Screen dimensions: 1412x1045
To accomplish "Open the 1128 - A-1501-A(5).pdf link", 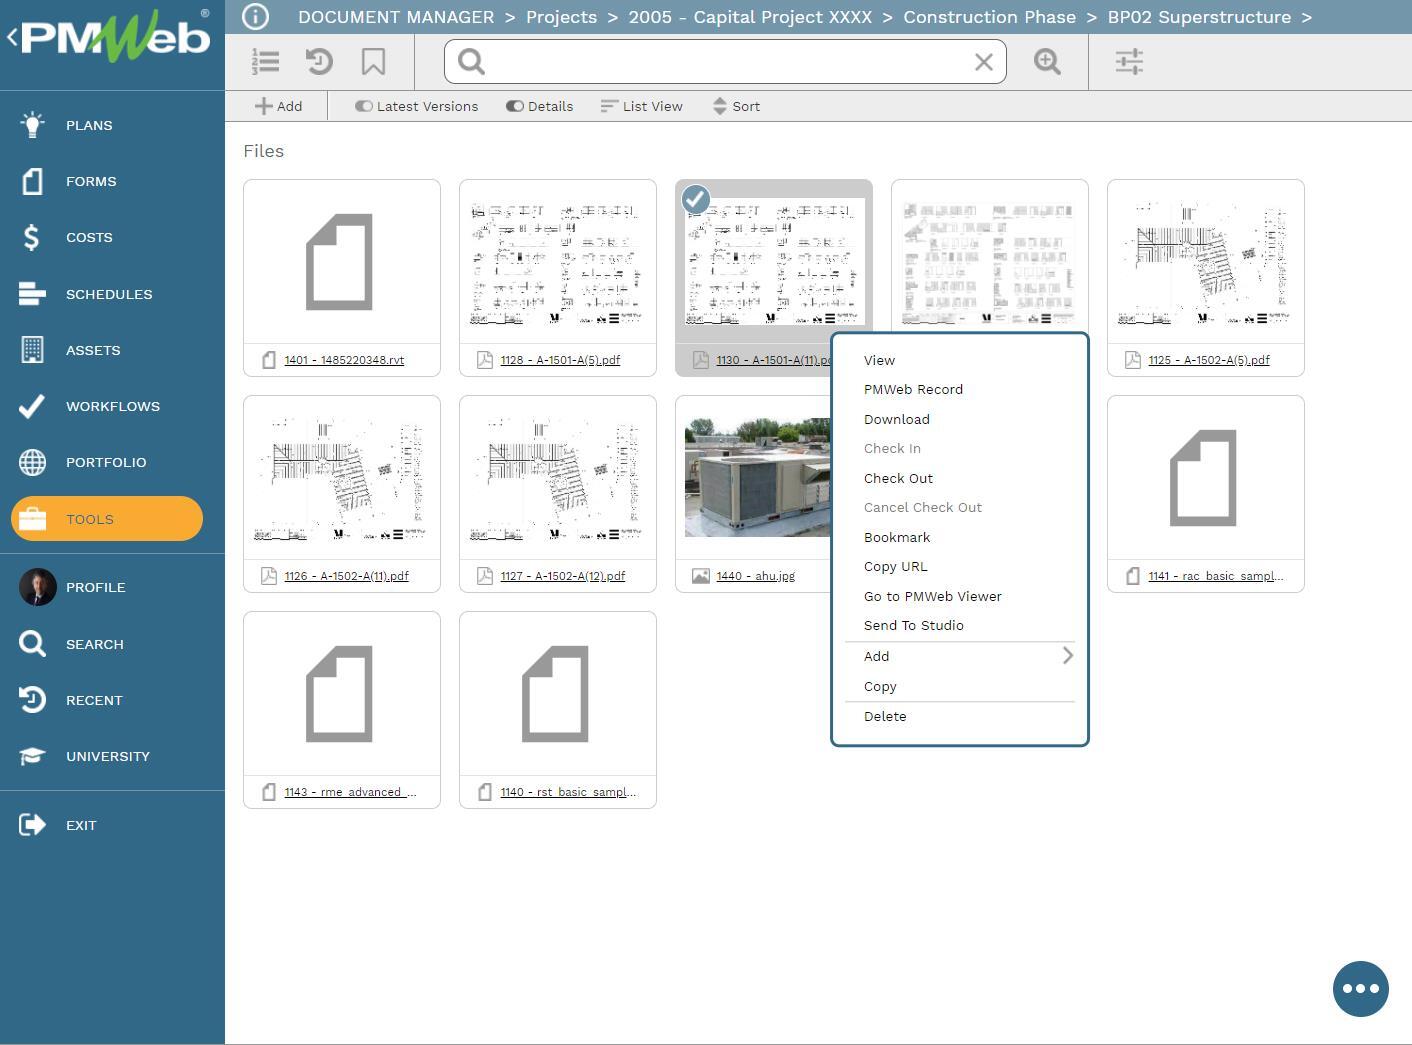I will click(560, 360).
